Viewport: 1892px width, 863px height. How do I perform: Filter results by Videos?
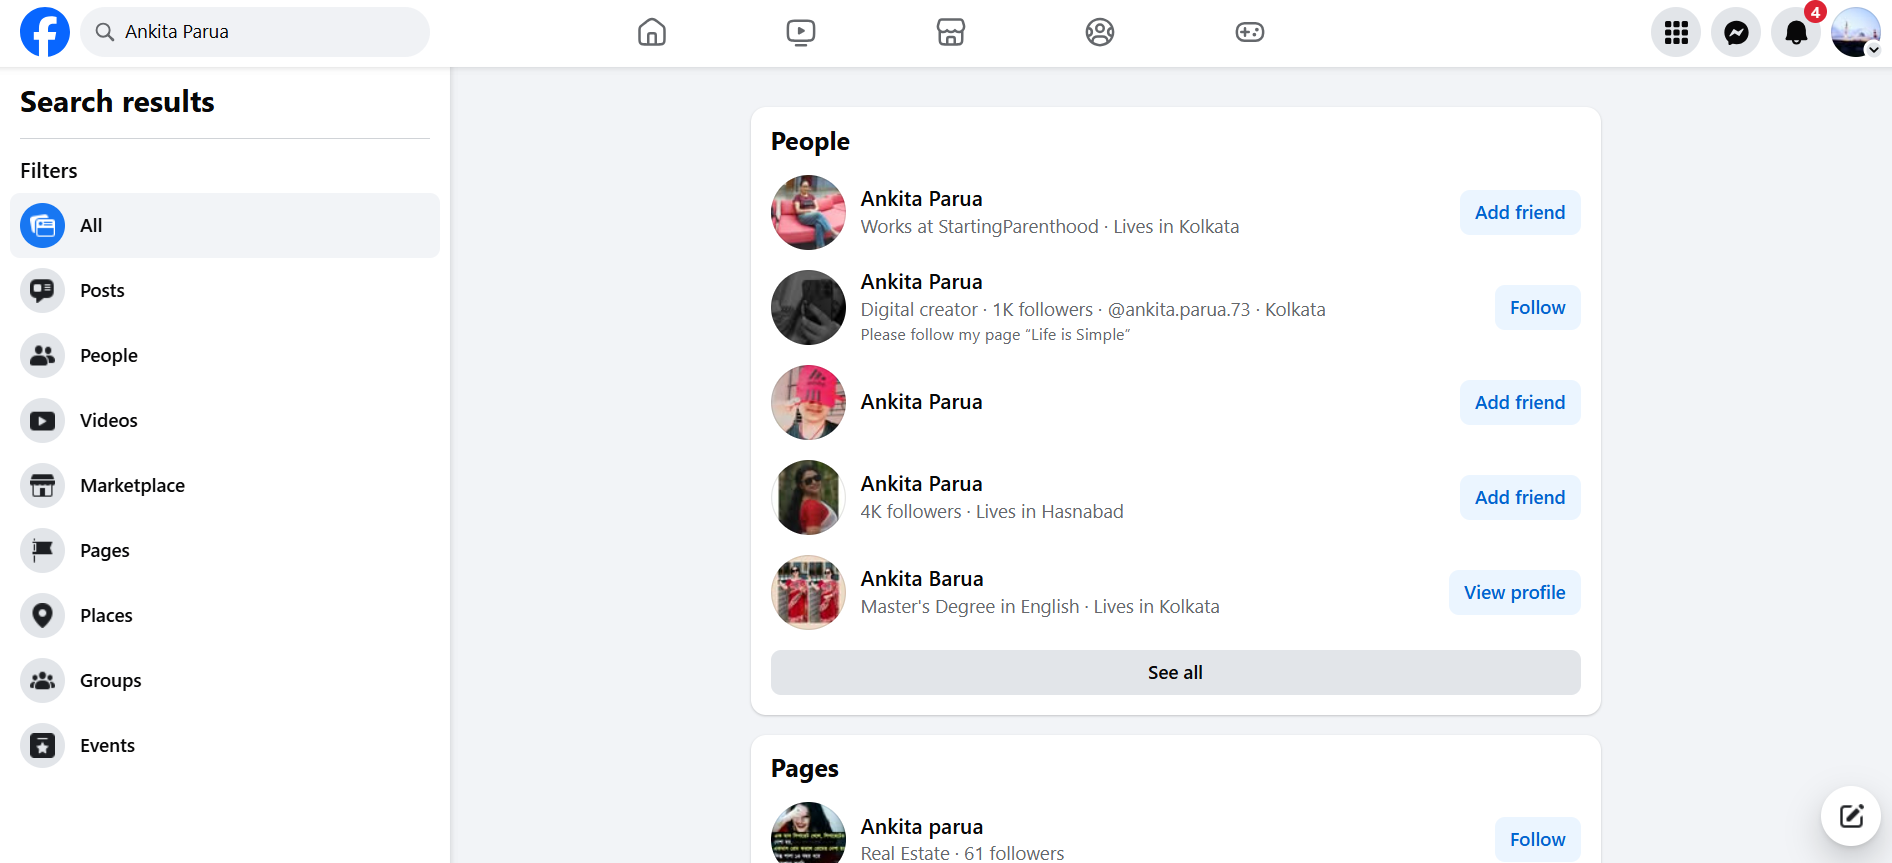[x=225, y=421]
